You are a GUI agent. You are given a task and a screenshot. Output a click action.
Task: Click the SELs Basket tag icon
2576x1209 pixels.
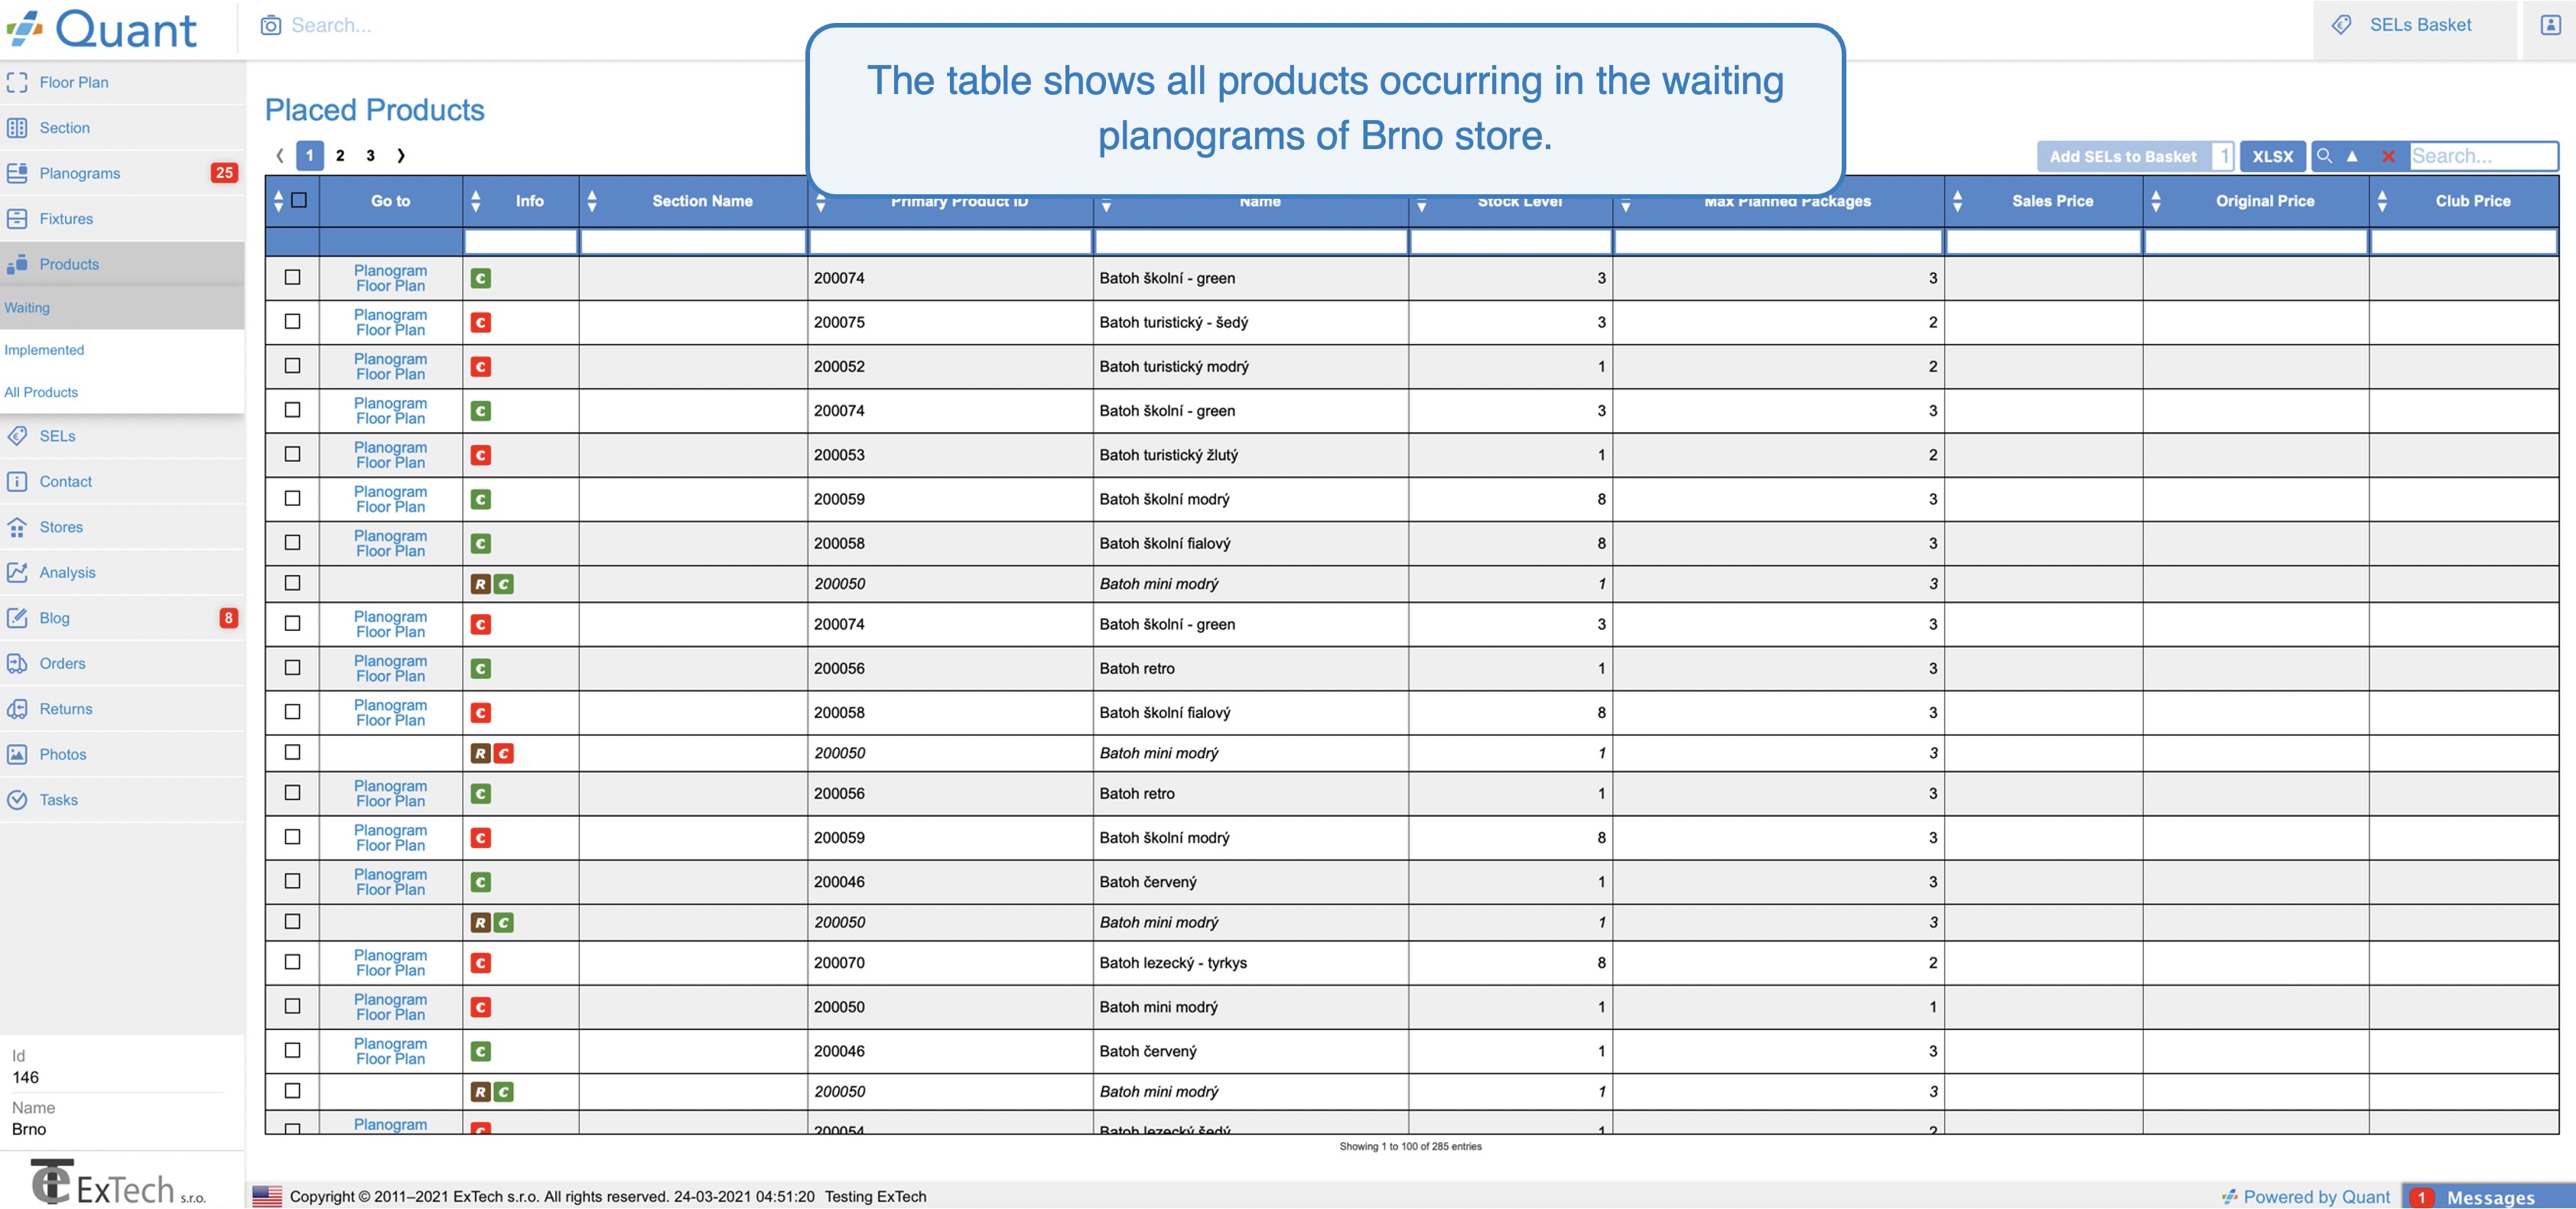2341,25
